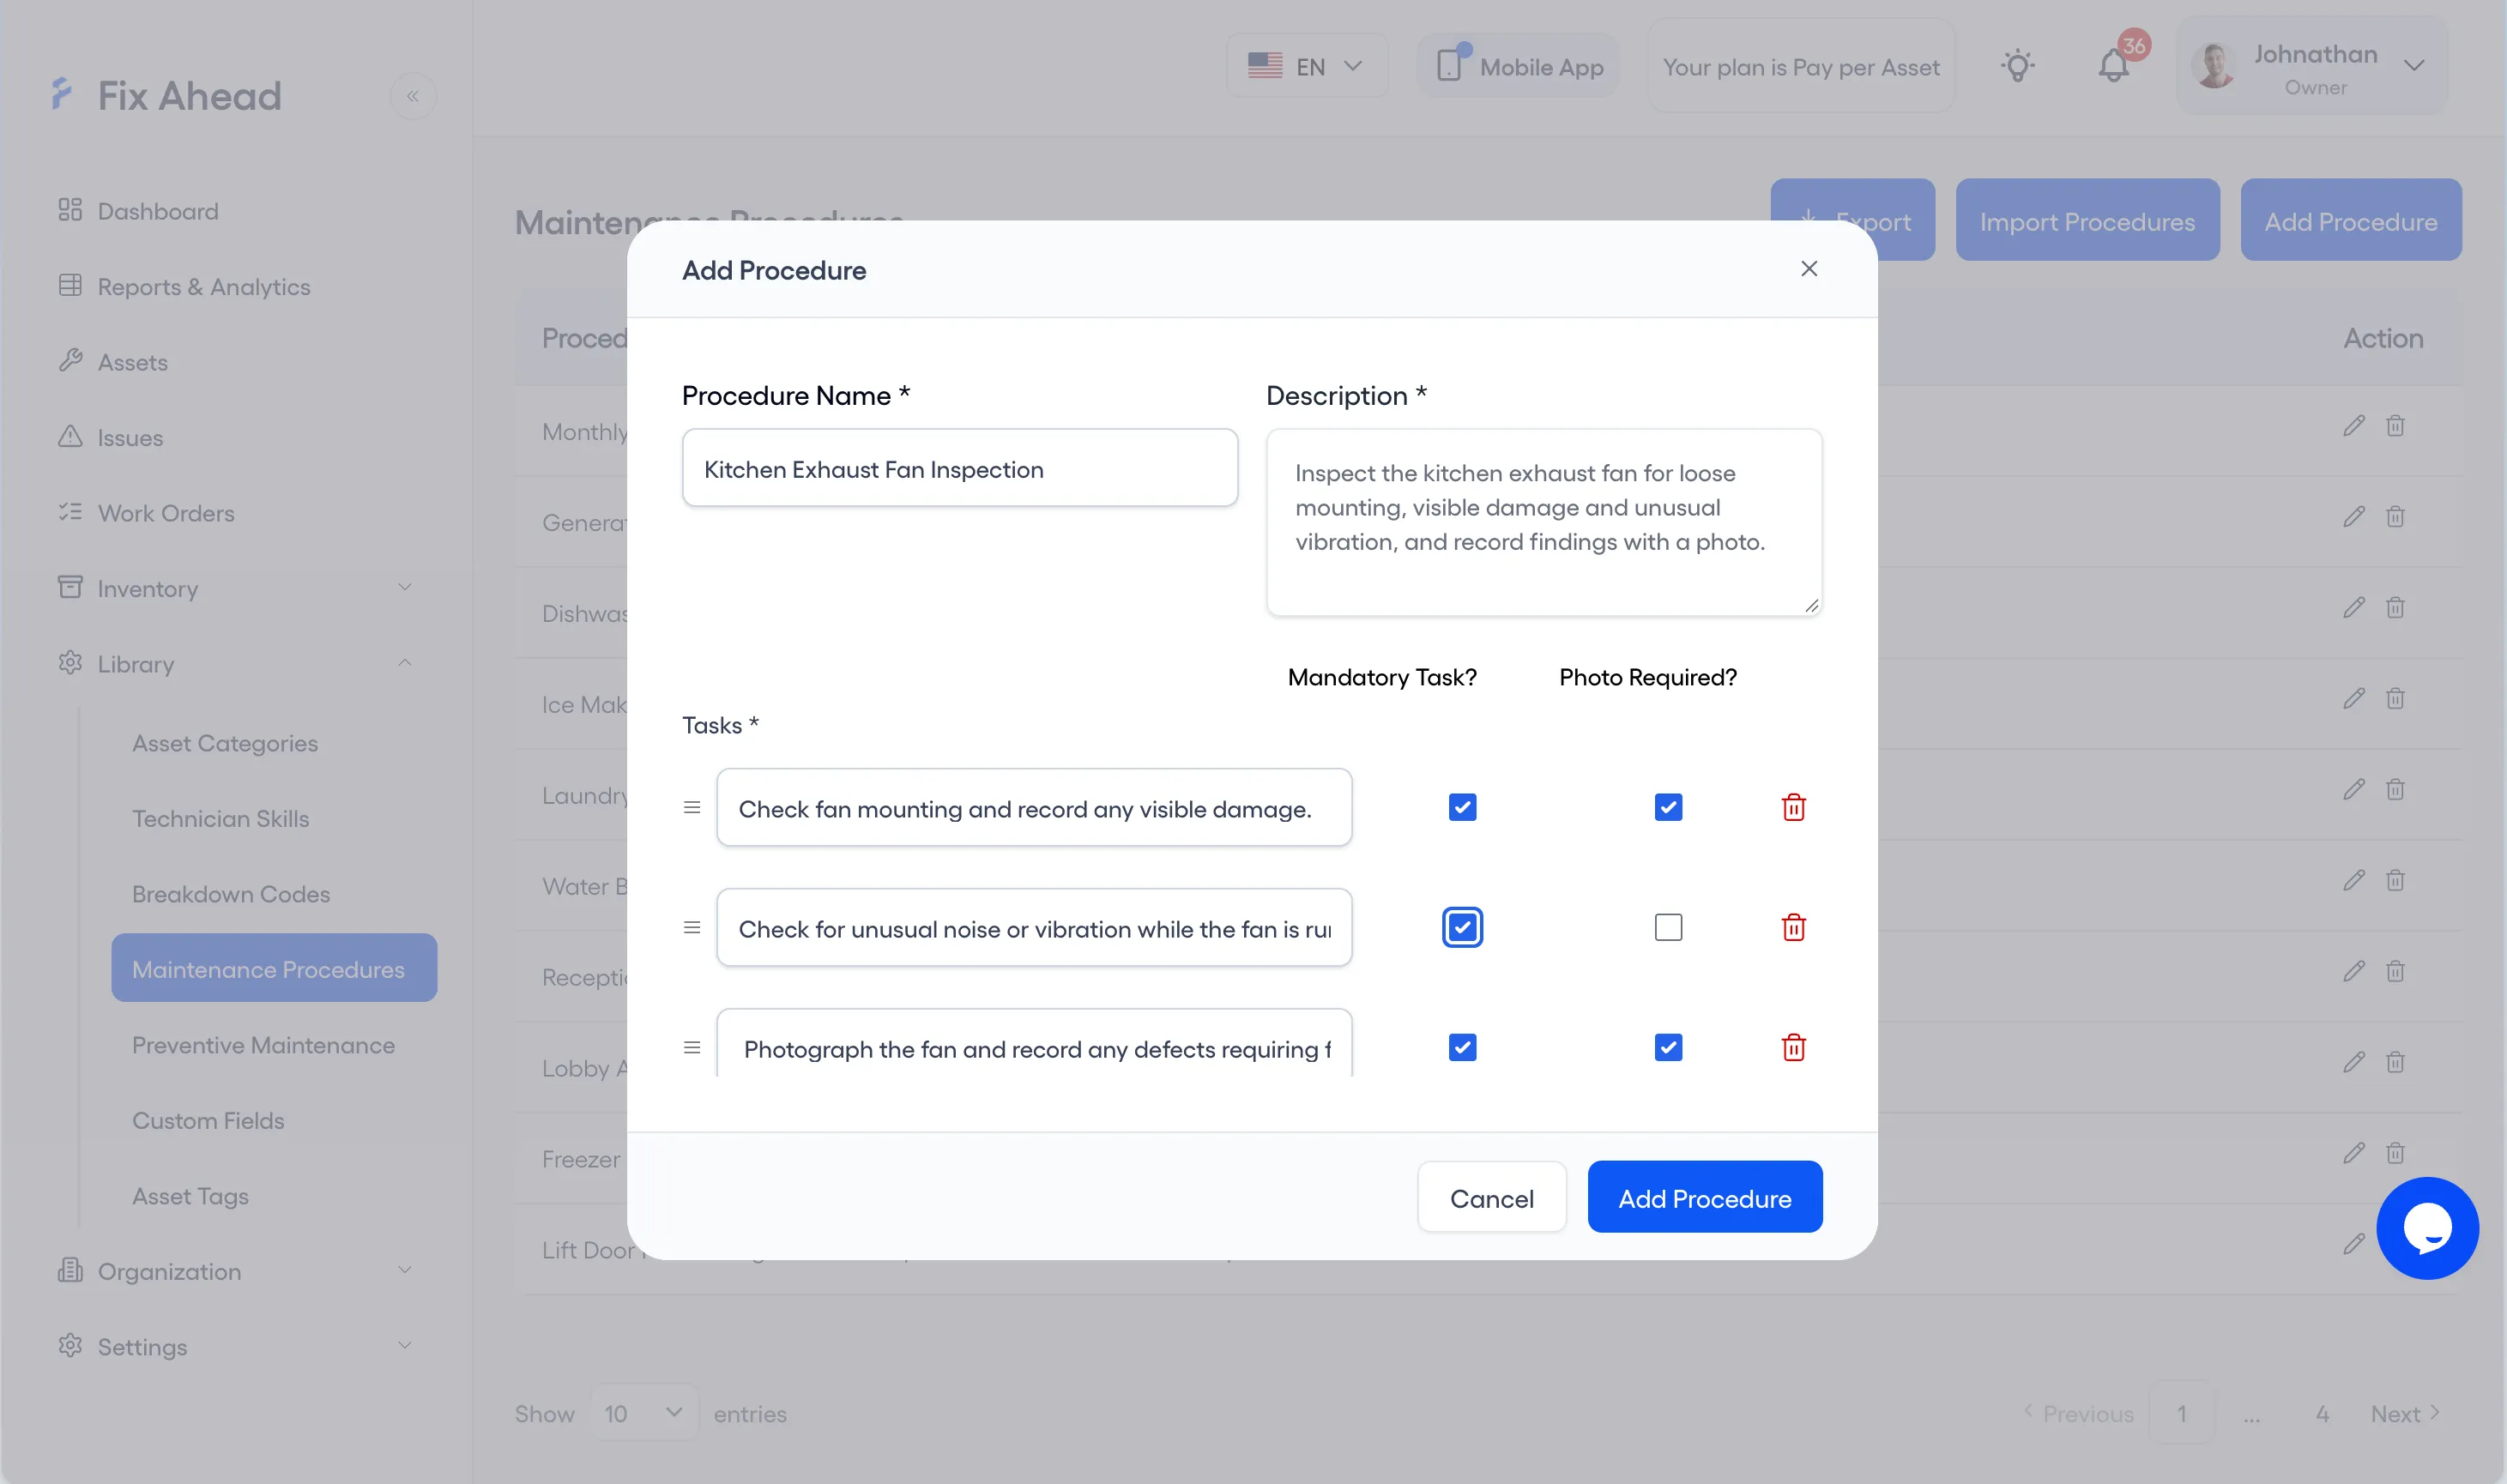Click drag handle of 'unusual noise' task
This screenshot has height=1484, width=2507.
[x=691, y=927]
